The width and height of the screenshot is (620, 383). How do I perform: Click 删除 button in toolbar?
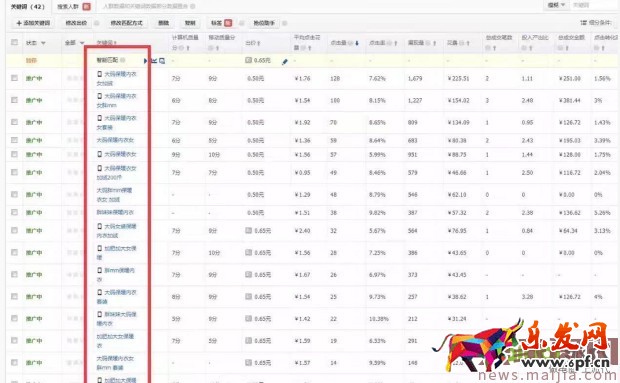(164, 23)
